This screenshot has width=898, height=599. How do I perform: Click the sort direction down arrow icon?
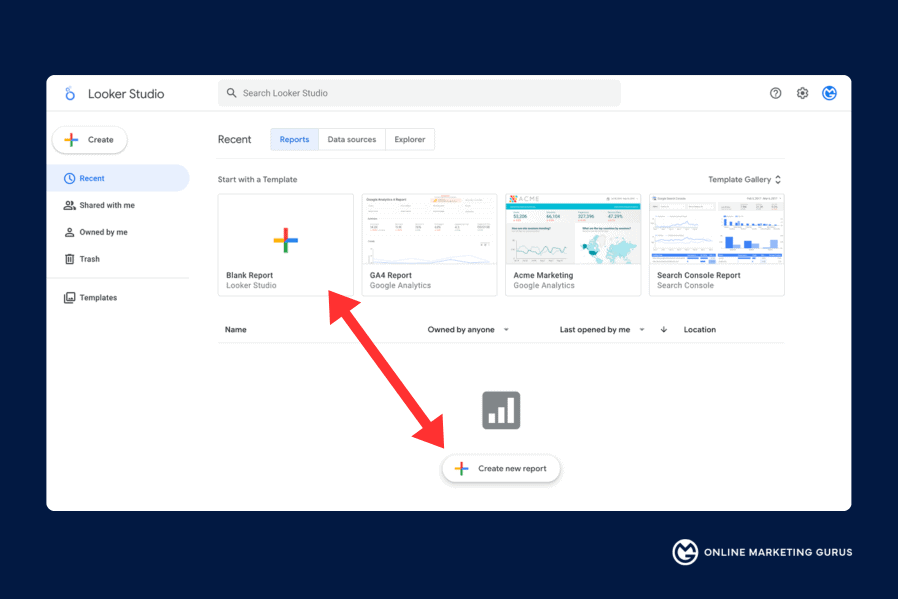(x=664, y=329)
